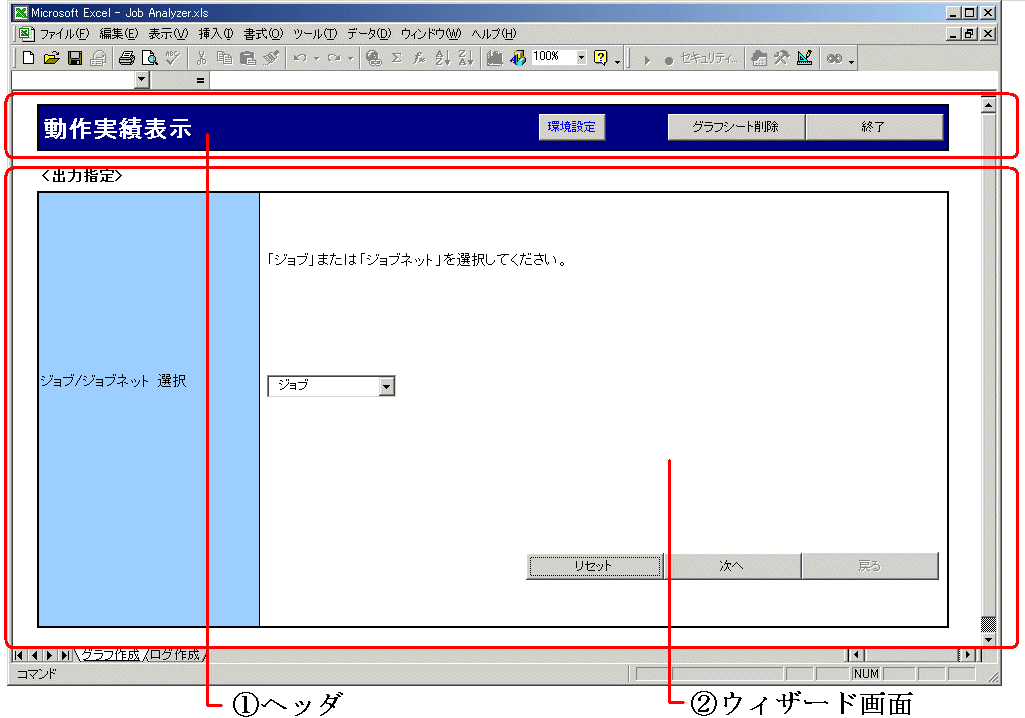Viewport: 1025px width, 718px height.
Task: Open a file with the Open folder icon
Action: coord(51,58)
